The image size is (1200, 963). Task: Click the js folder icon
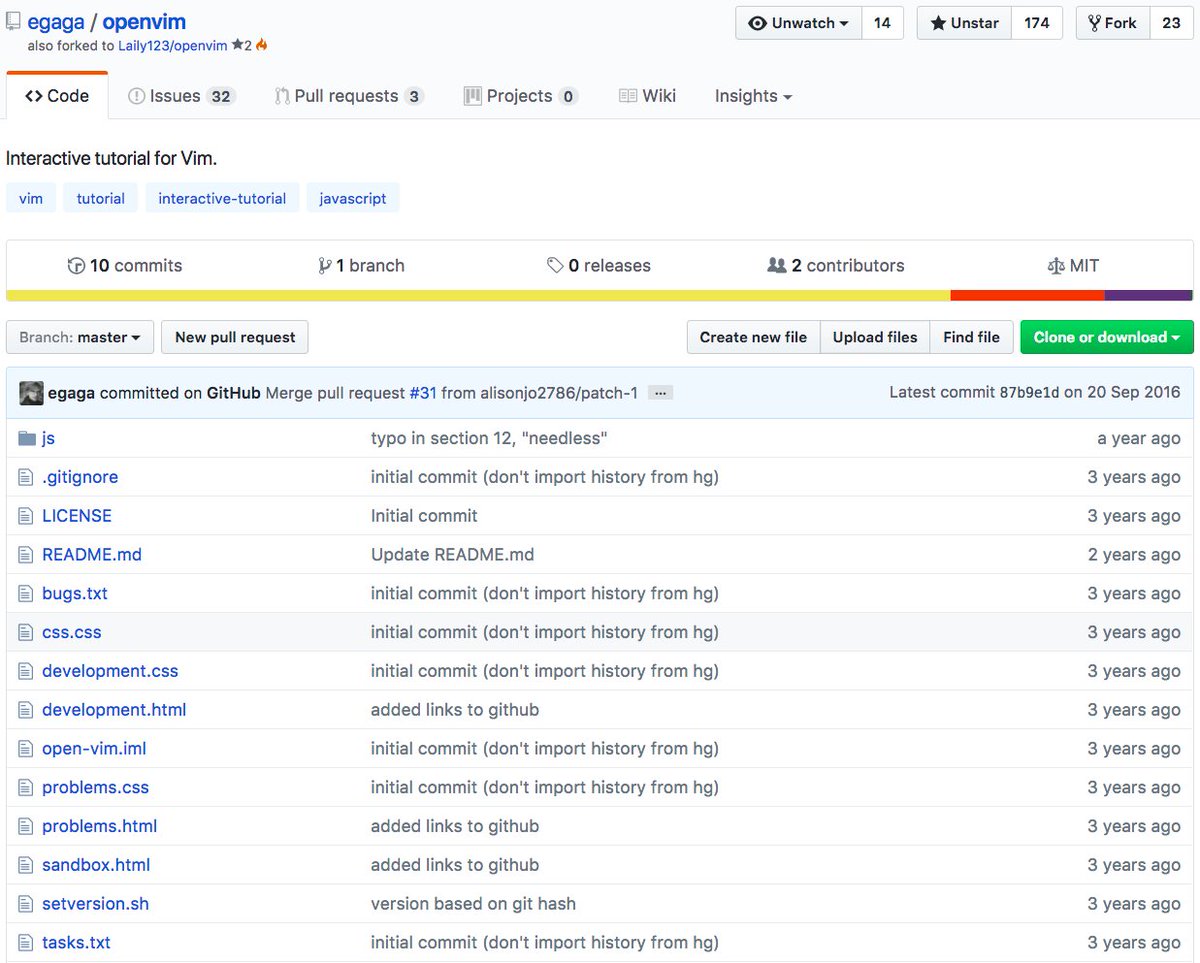pos(26,438)
